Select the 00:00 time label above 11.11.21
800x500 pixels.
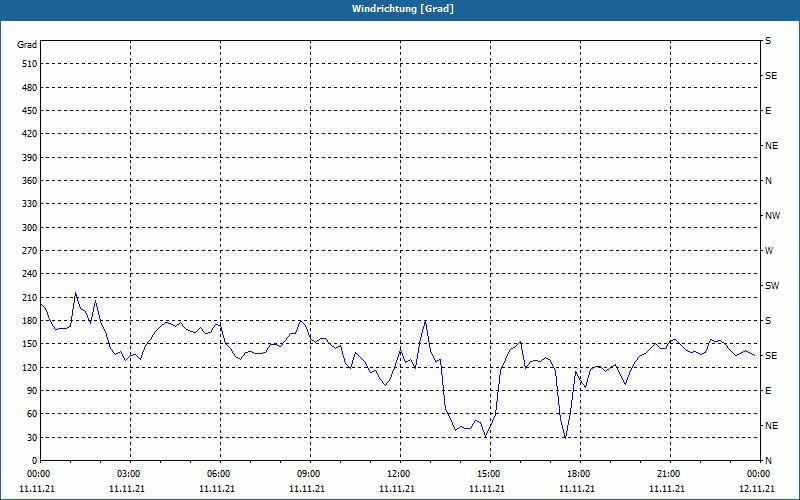[x=37, y=474]
